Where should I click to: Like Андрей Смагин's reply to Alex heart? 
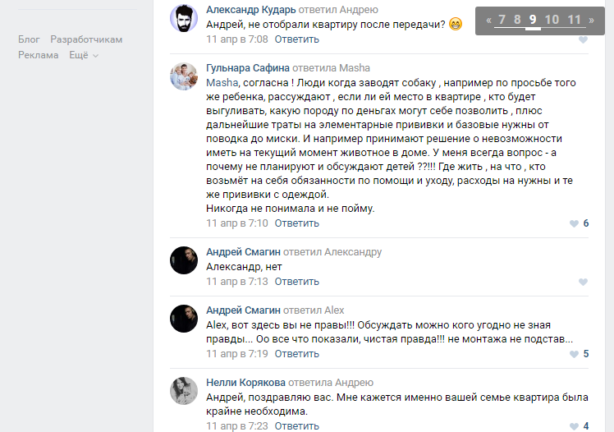point(574,354)
